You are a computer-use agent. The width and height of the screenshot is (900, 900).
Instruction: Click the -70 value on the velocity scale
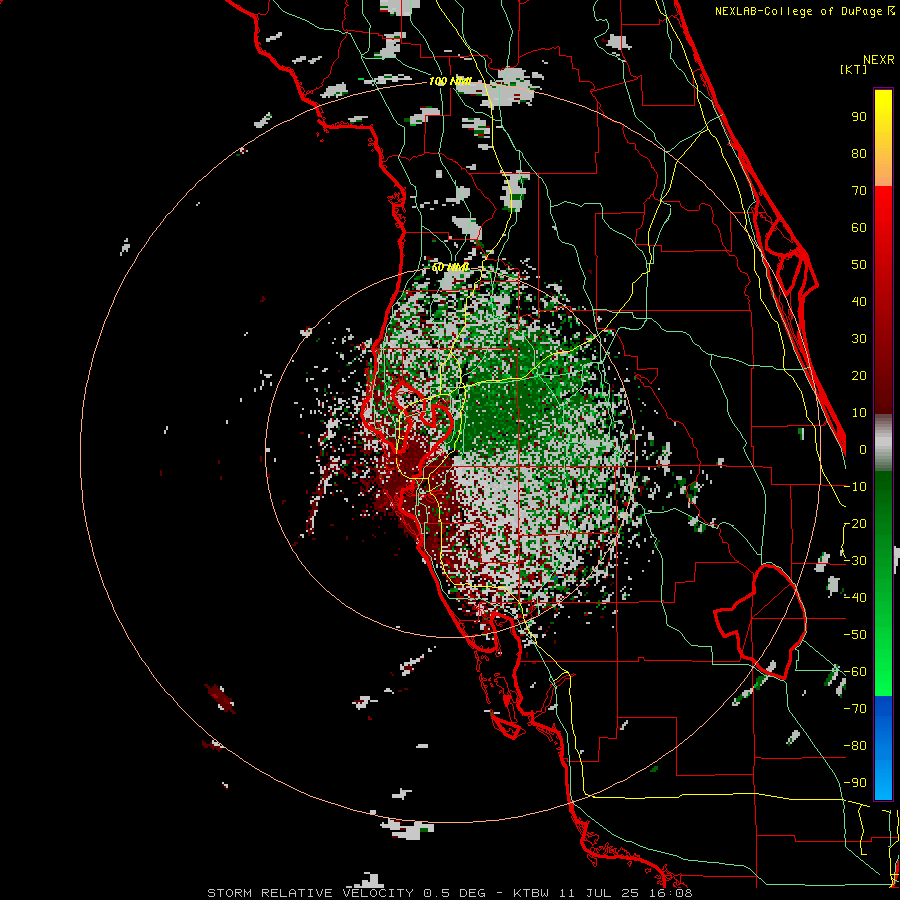[x=855, y=709]
